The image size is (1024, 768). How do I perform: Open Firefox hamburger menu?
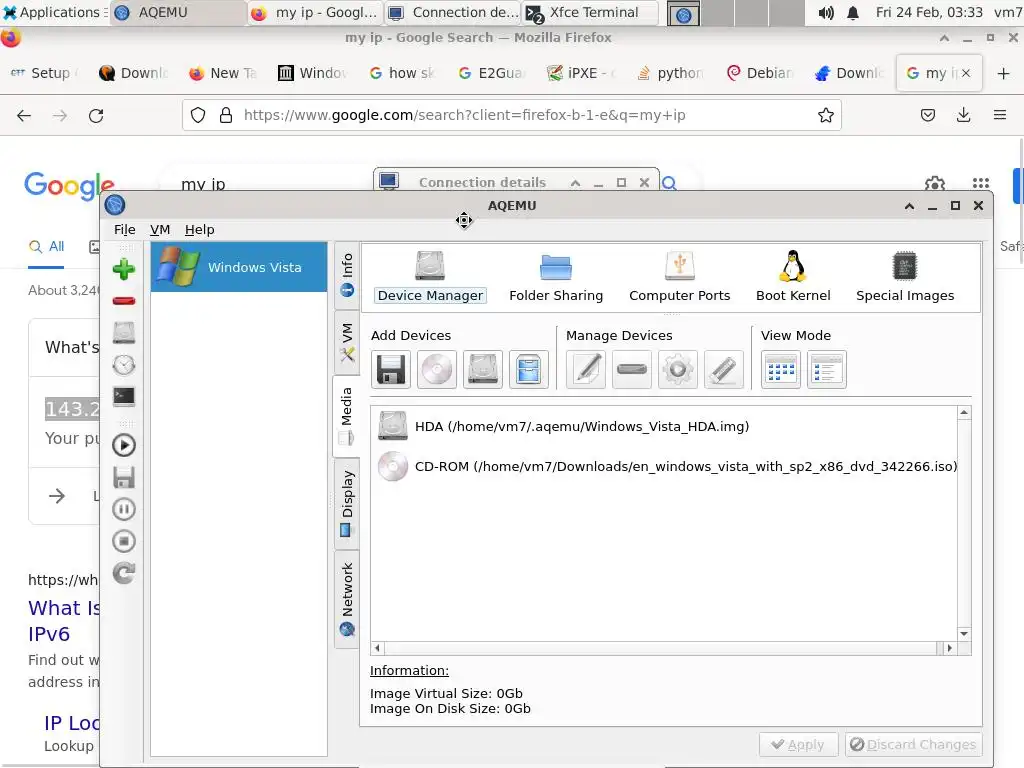[1000, 116]
